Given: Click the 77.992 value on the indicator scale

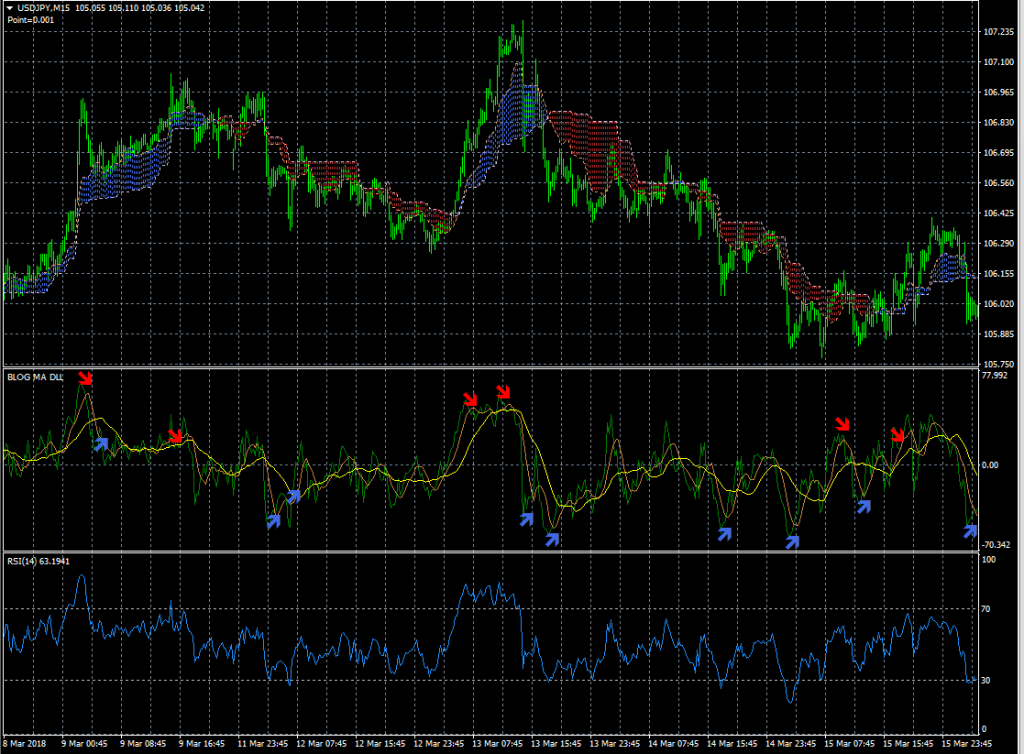Looking at the screenshot, I should coord(995,376).
